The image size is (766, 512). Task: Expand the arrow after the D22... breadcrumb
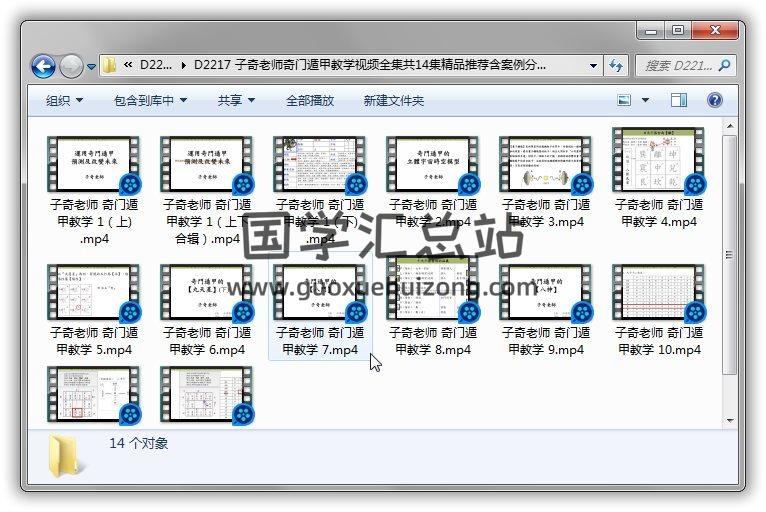184,65
